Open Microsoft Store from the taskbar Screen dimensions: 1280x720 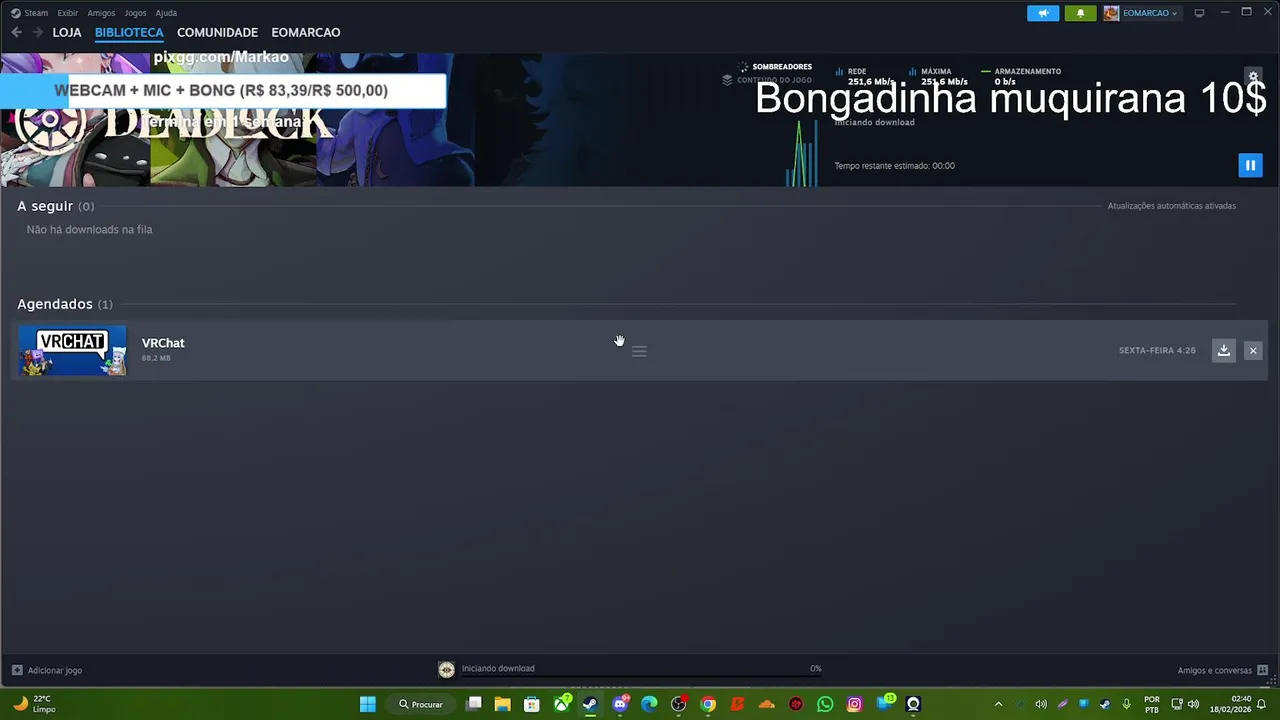click(x=532, y=704)
